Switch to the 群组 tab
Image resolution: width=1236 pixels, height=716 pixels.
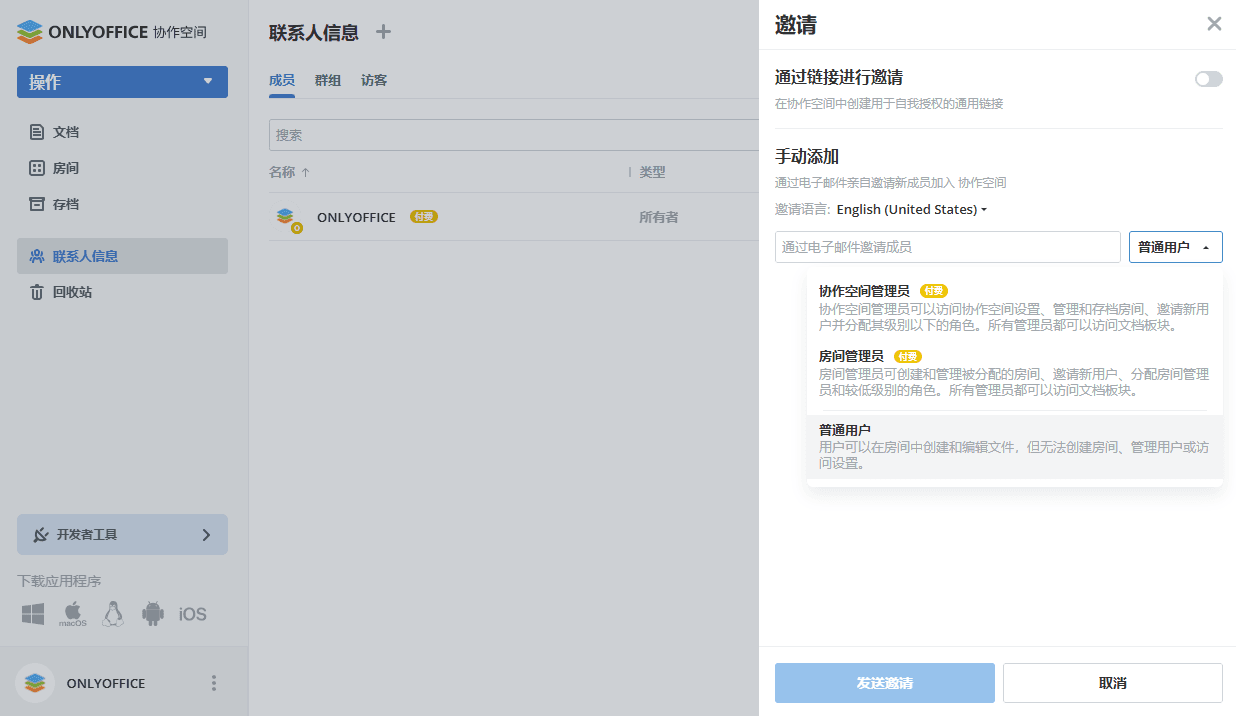(328, 80)
